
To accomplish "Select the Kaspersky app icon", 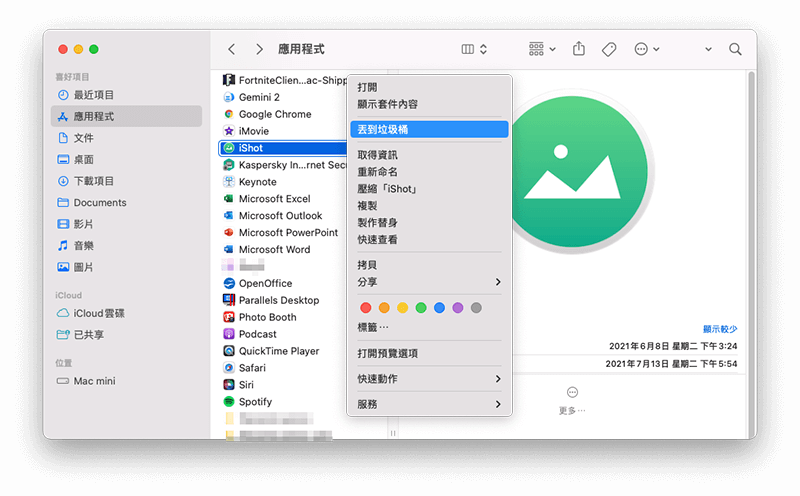I will 229,165.
